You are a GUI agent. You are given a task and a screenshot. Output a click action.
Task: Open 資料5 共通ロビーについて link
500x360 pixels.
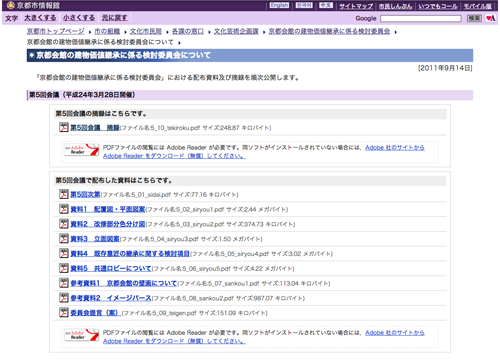[111, 268]
